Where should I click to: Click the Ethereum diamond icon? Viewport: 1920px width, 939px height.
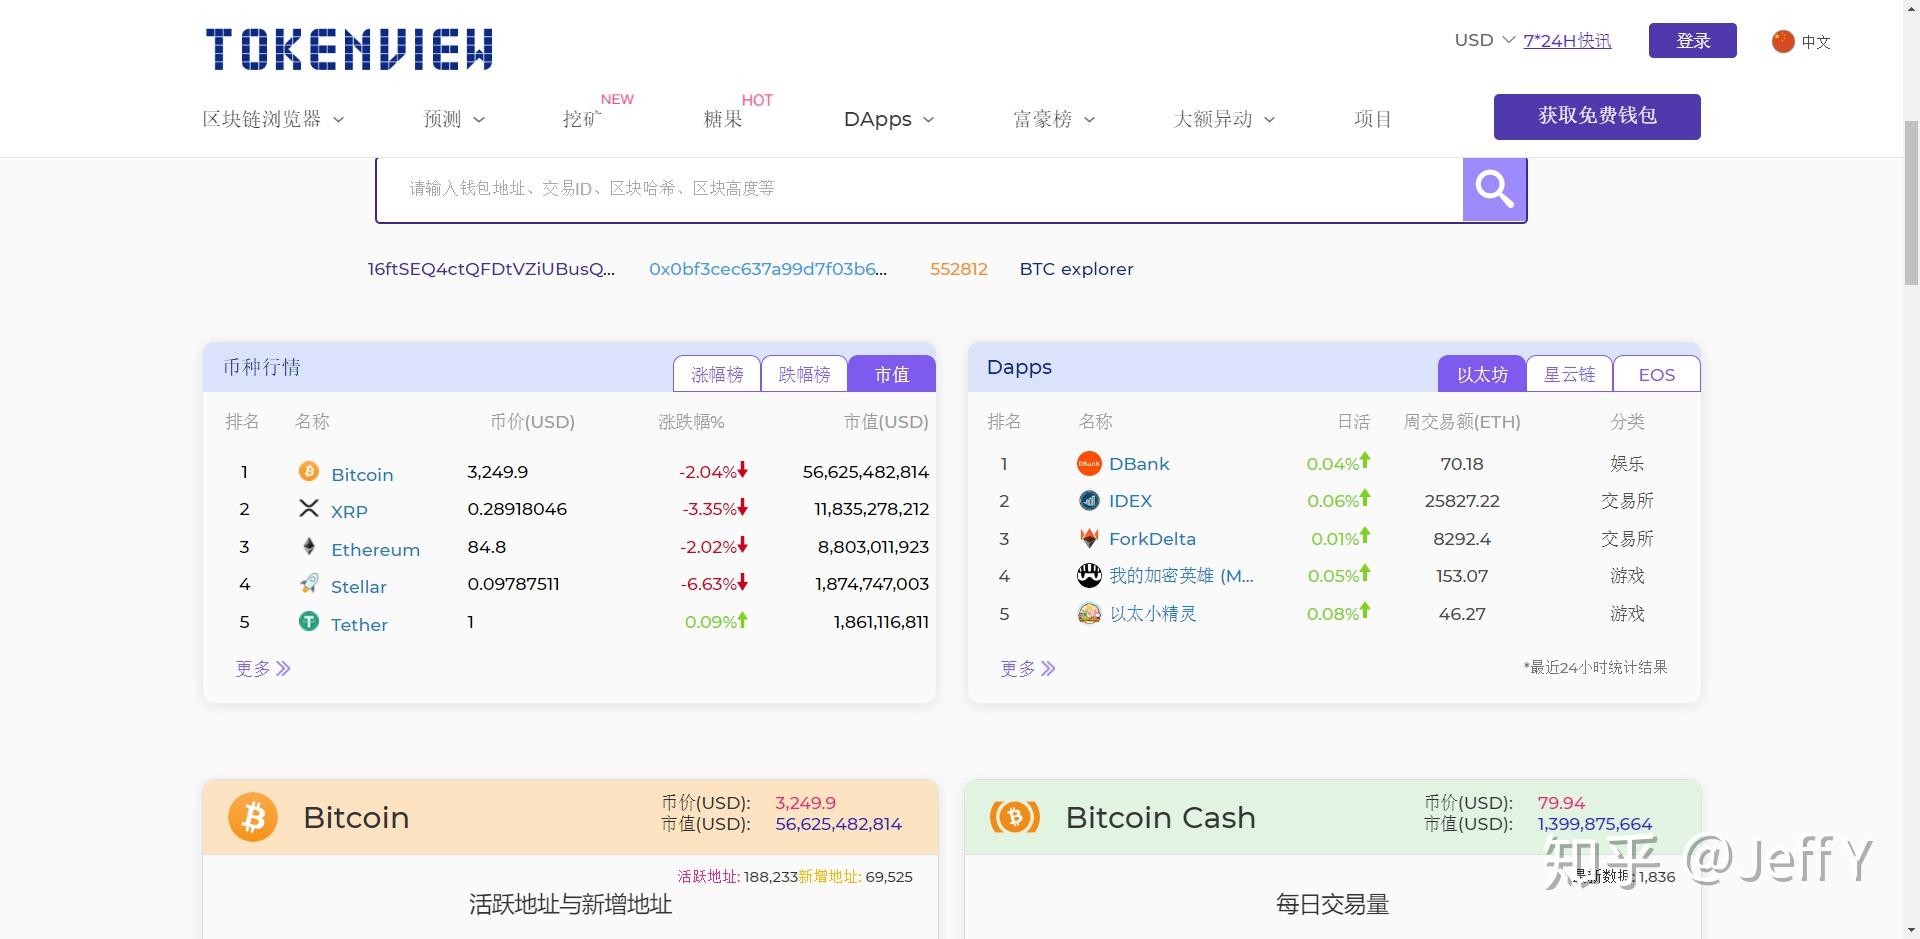pos(309,546)
